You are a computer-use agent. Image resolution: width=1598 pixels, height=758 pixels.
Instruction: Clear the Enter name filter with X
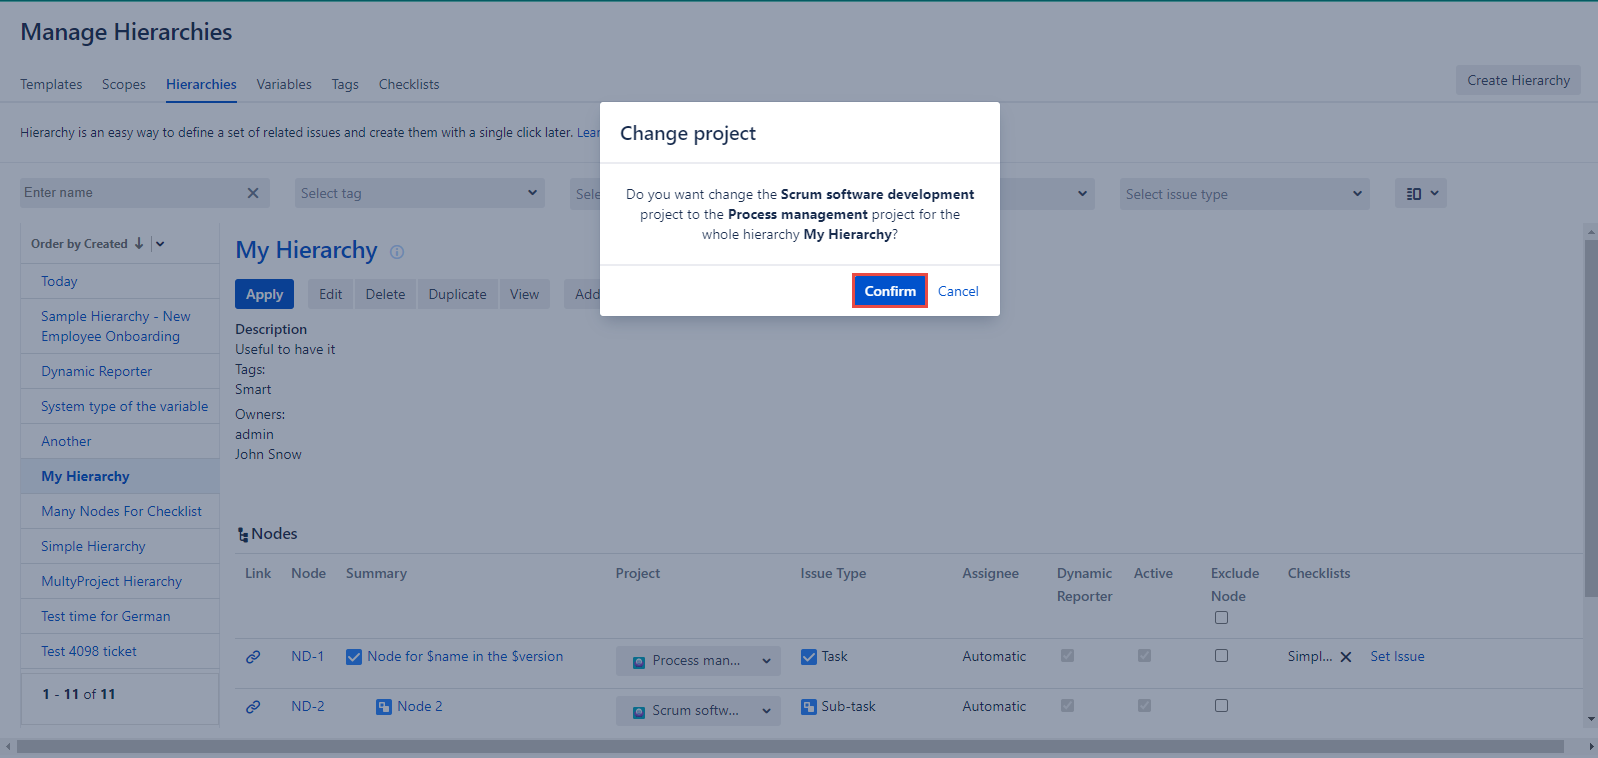[253, 193]
